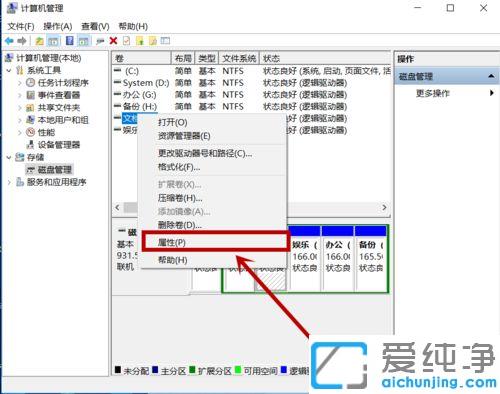Viewport: 500px width, 394px height.
Task: Select the 性能 performance icon
Action: pyautogui.click(x=31, y=132)
